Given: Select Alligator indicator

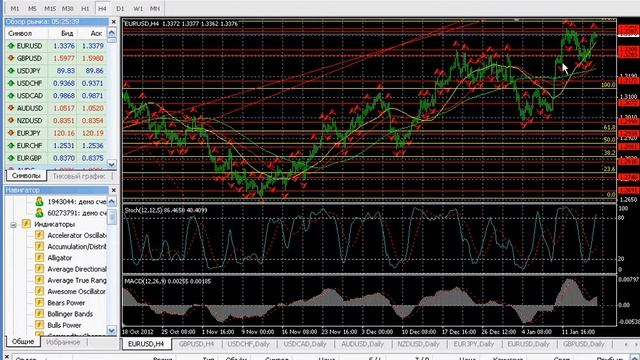Looking at the screenshot, I should click(60, 258).
